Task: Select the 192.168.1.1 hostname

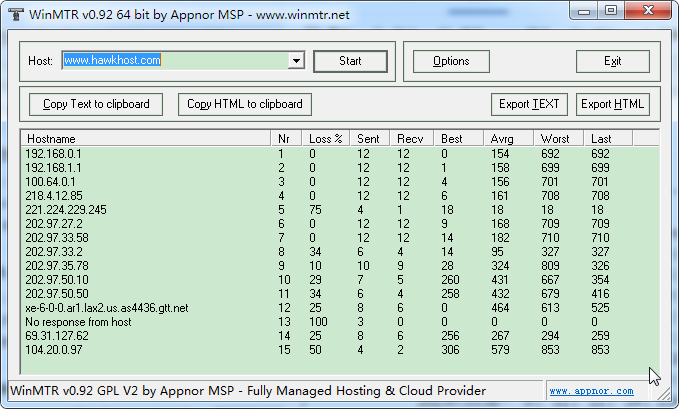Action: [53, 168]
